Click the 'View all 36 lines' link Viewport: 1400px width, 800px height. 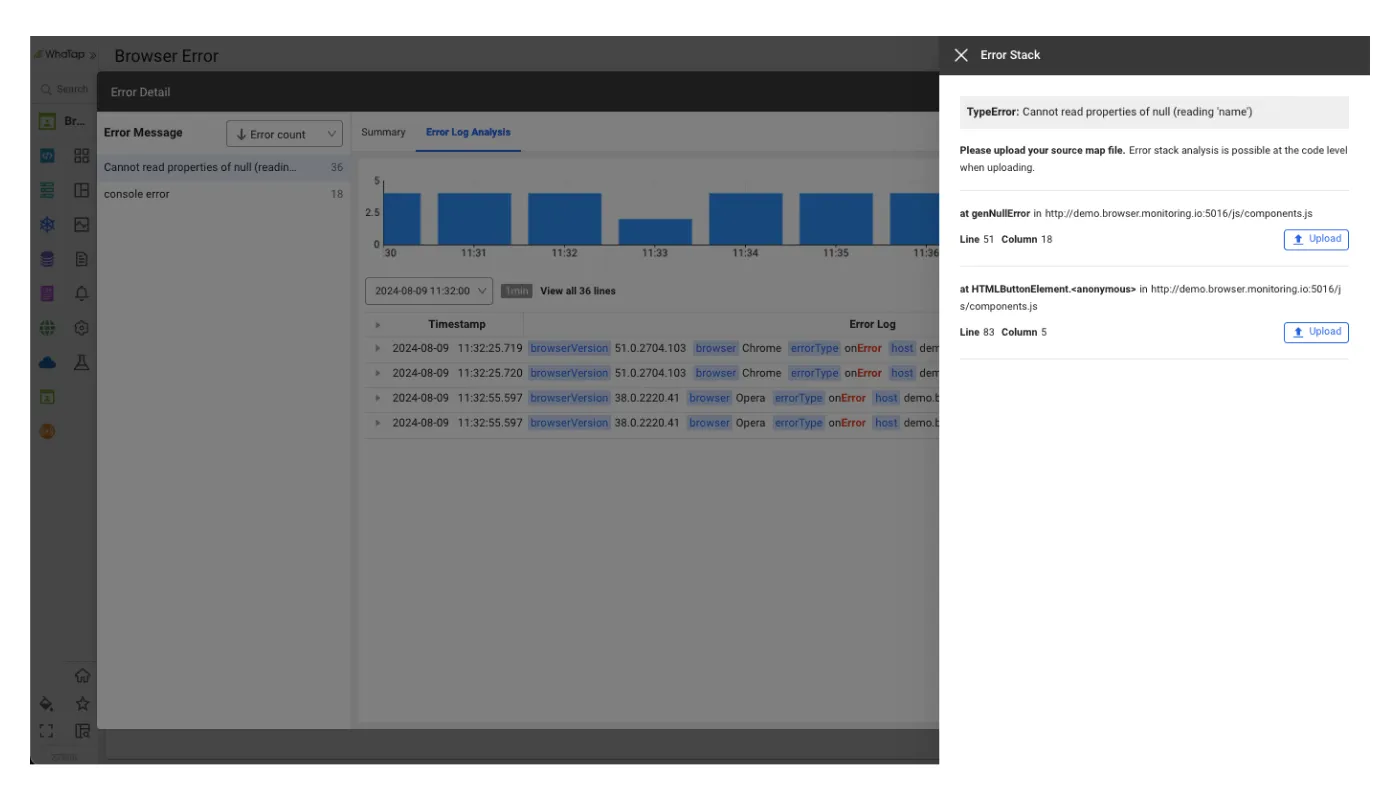point(578,291)
